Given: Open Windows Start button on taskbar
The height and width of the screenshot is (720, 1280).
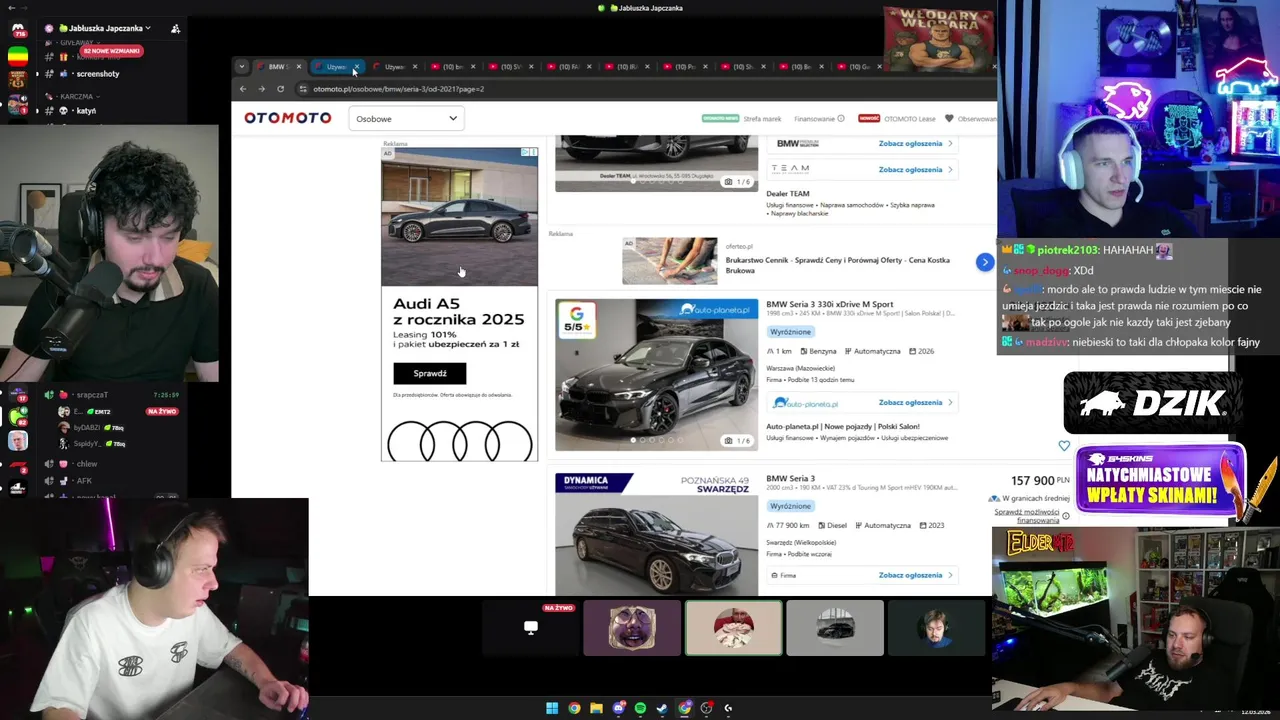Looking at the screenshot, I should coord(552,708).
